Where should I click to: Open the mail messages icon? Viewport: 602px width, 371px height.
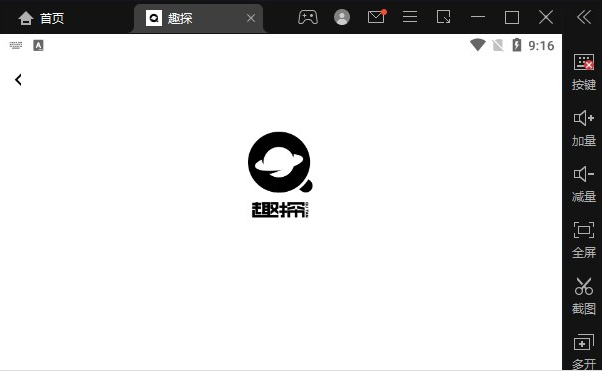377,17
